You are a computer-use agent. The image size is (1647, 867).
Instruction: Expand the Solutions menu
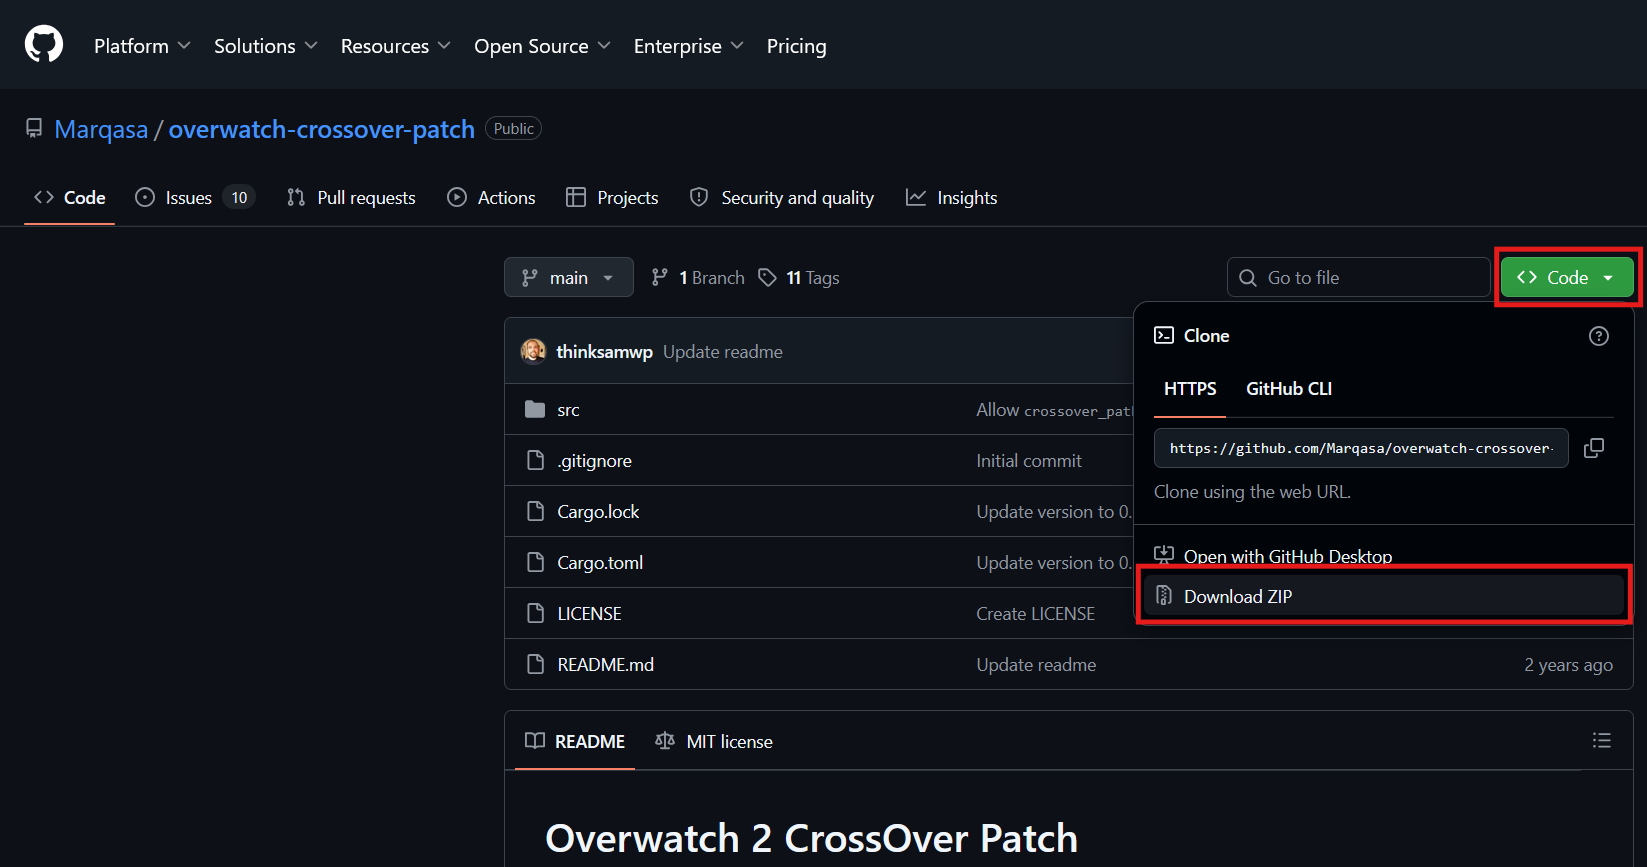click(265, 46)
